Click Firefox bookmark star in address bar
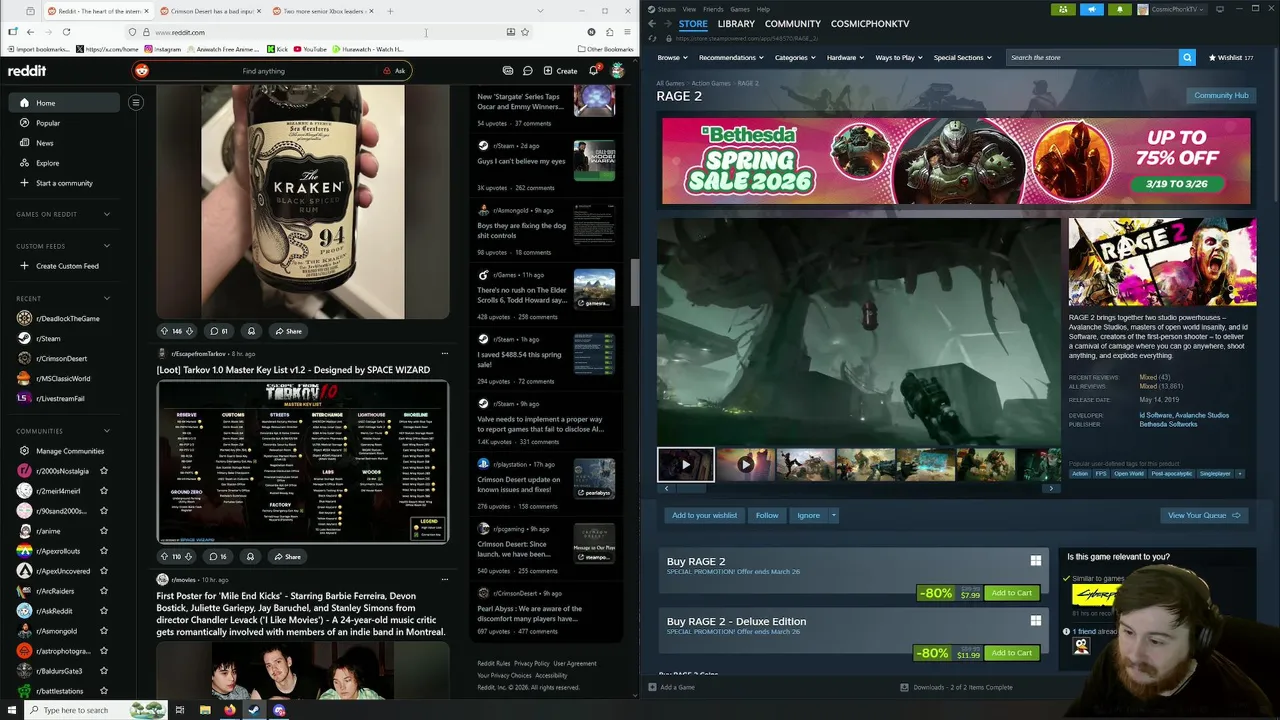This screenshot has height=720, width=1280. [525, 32]
